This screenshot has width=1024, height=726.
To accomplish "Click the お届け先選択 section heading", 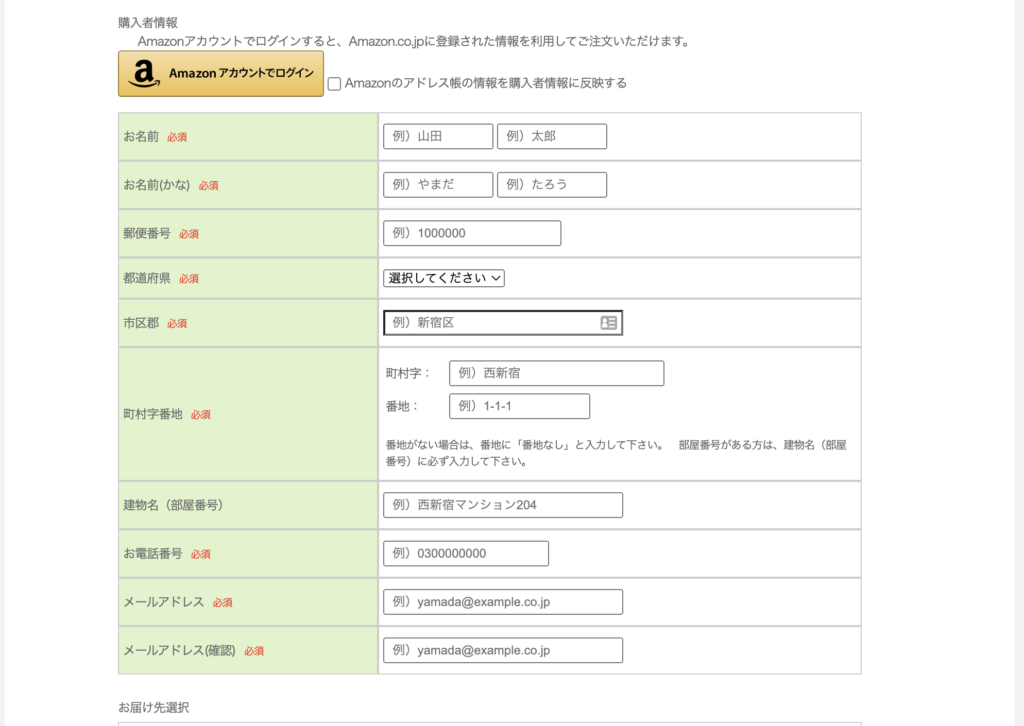I will click(x=153, y=707).
